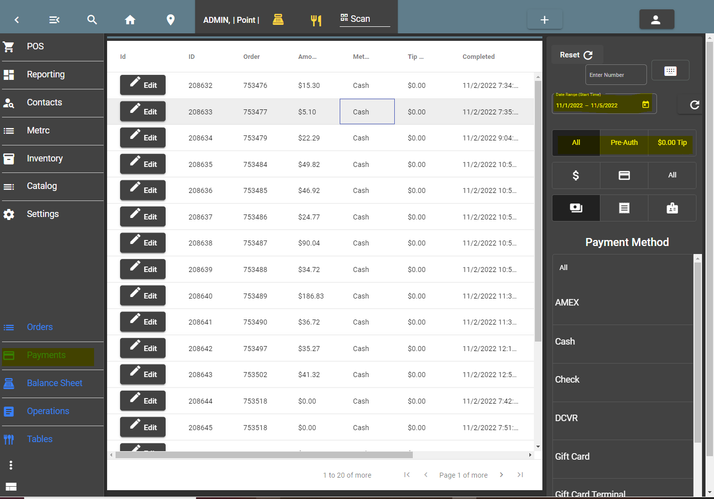This screenshot has width=714, height=499.
Task: Edit payment 208645
Action: coord(143,427)
